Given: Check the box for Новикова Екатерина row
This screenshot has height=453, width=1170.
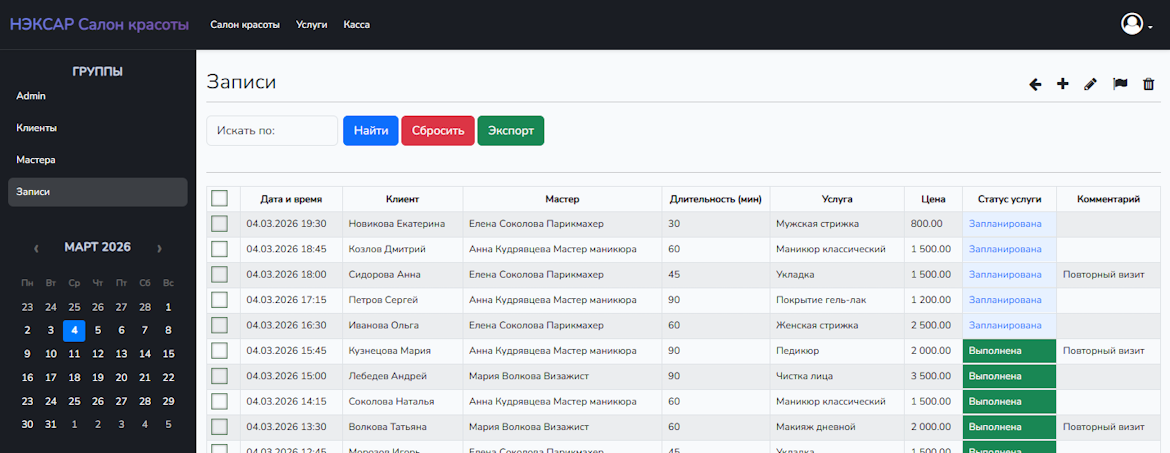Looking at the screenshot, I should (220, 224).
